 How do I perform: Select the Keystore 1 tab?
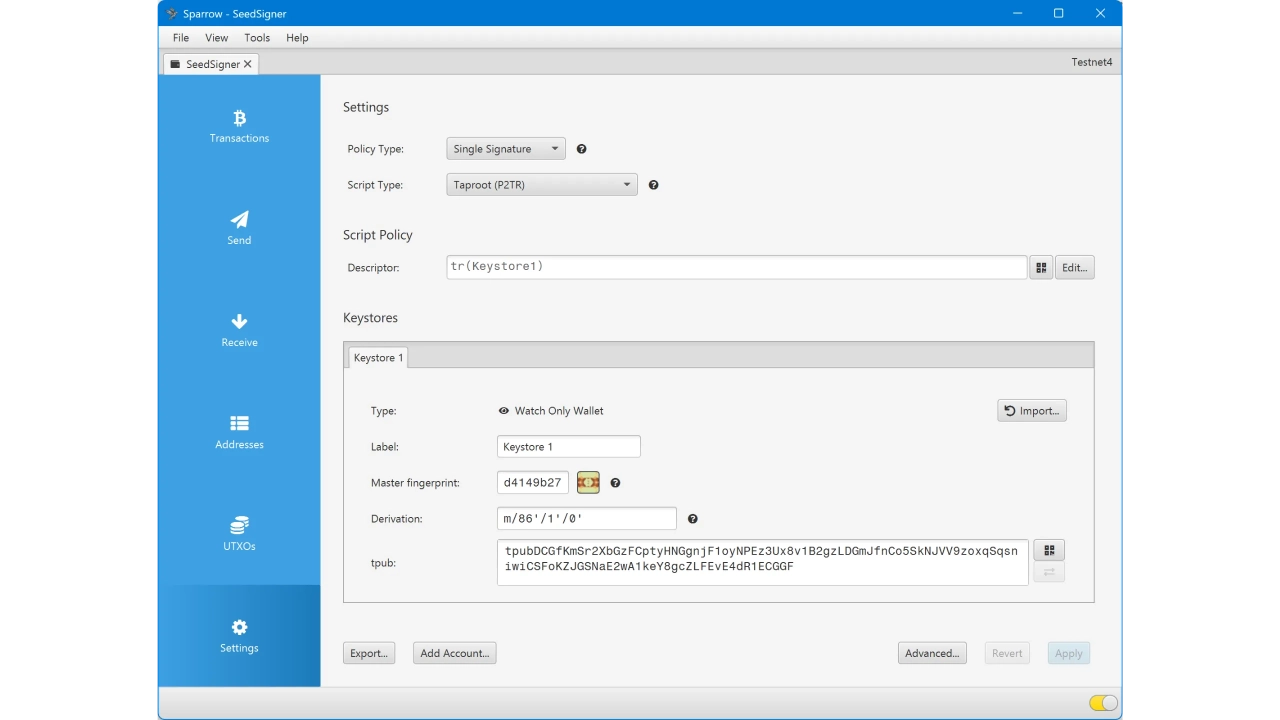(378, 358)
